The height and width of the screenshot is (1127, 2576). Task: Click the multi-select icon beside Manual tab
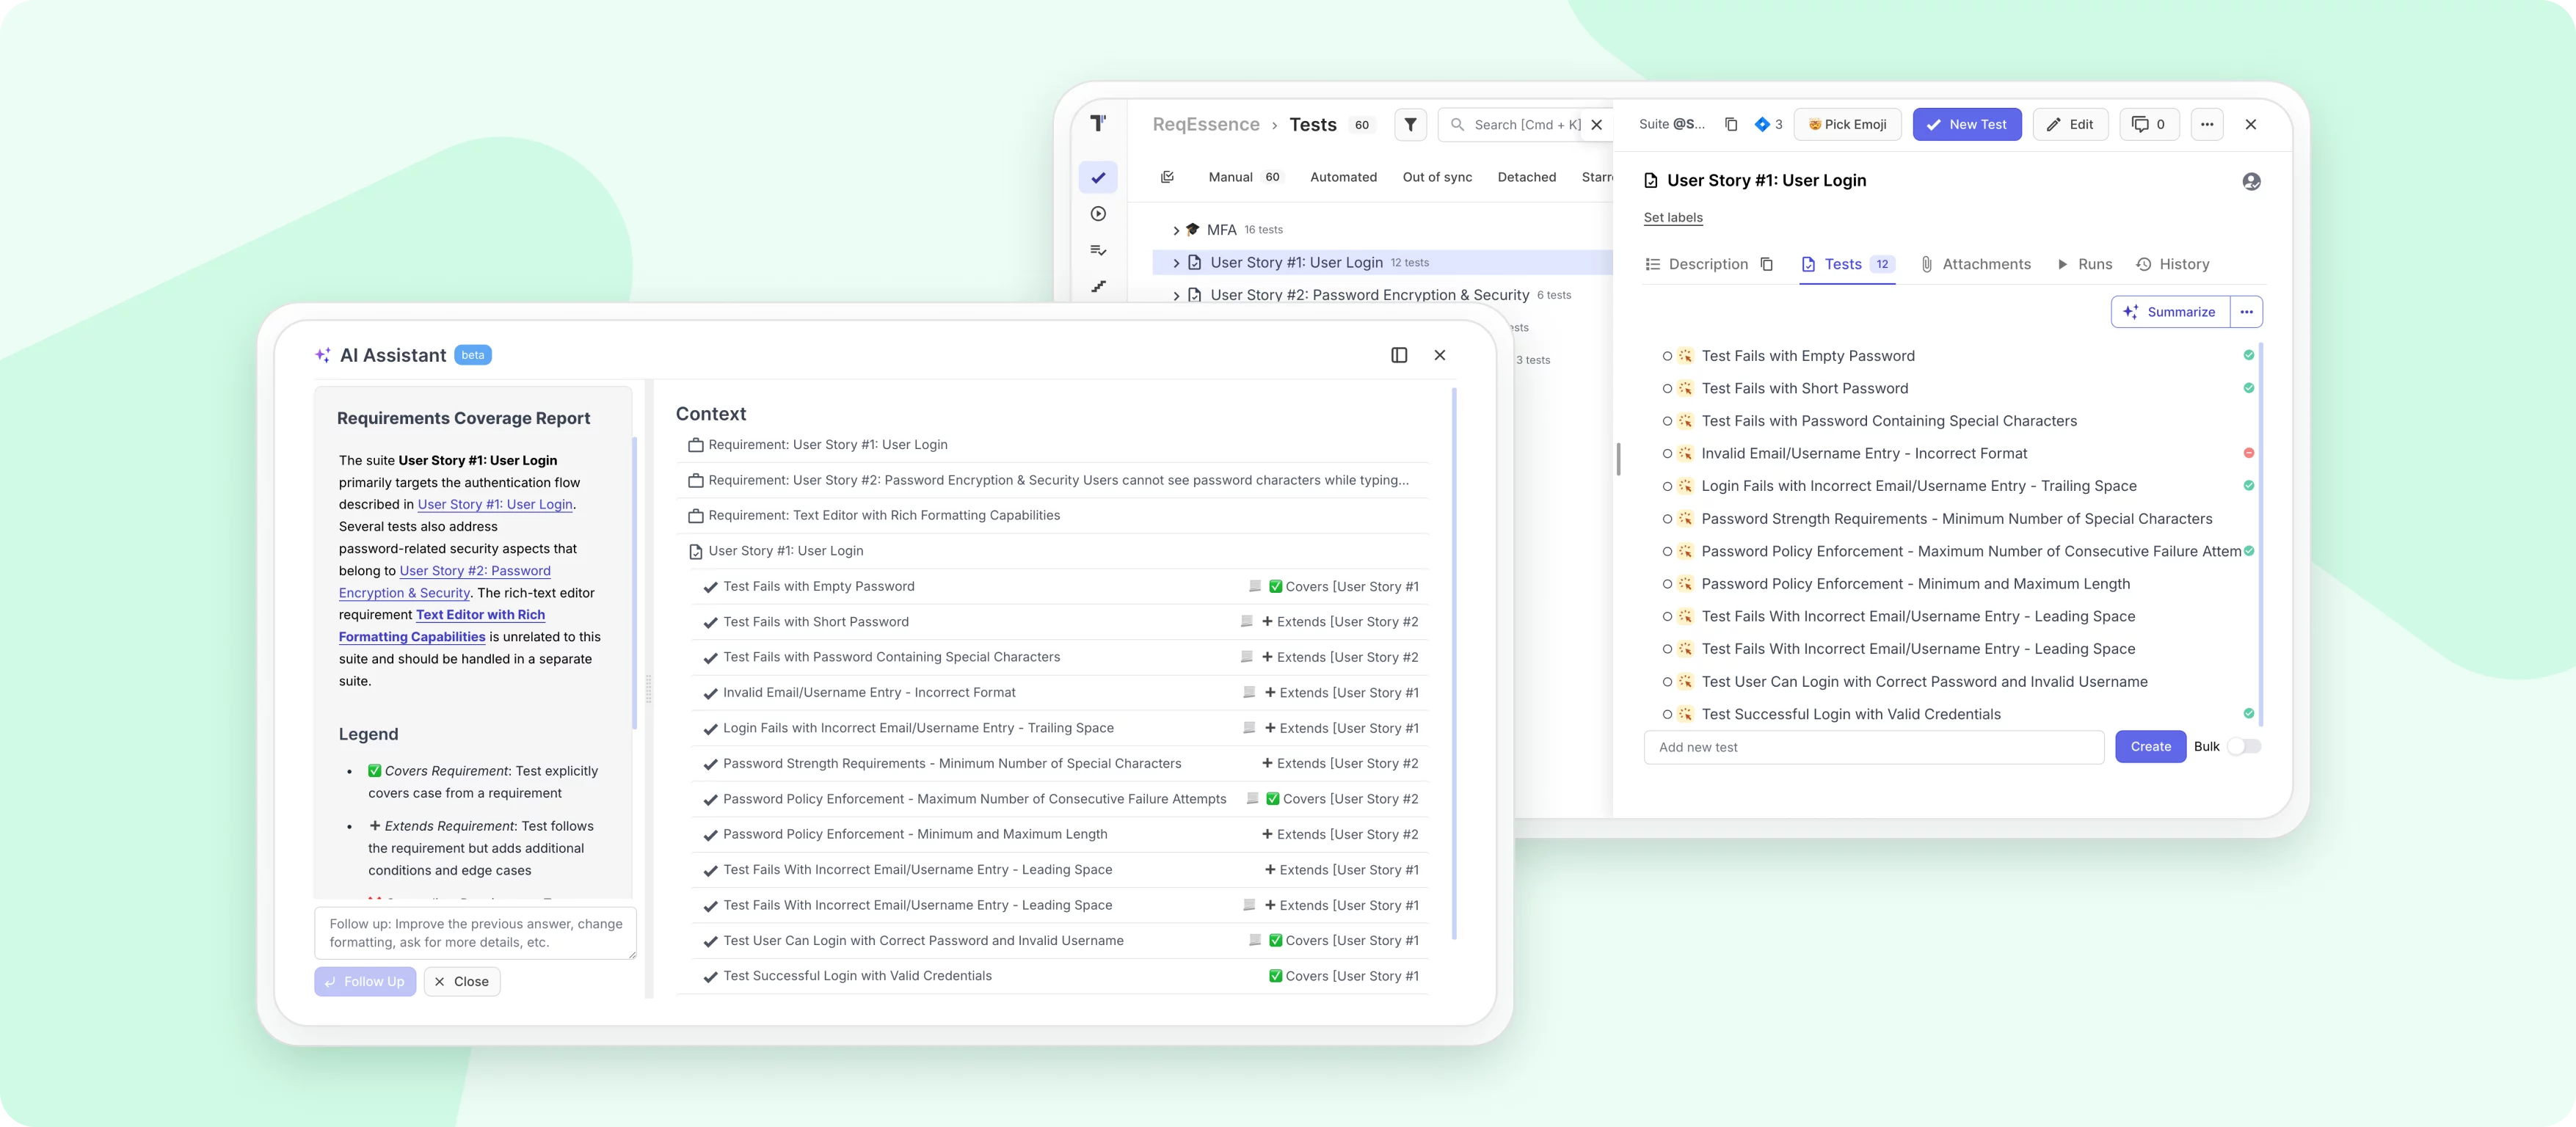1167,177
